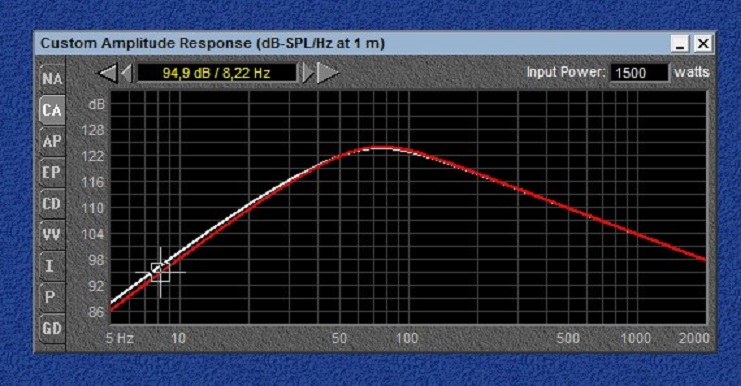Viewport: 741px width, 386px height.
Task: Minimize the Custom Amplitude Response window
Action: point(680,44)
